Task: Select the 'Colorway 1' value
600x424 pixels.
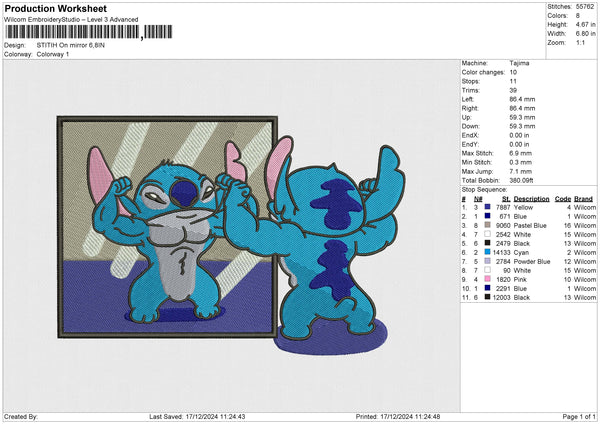Action: coord(53,54)
